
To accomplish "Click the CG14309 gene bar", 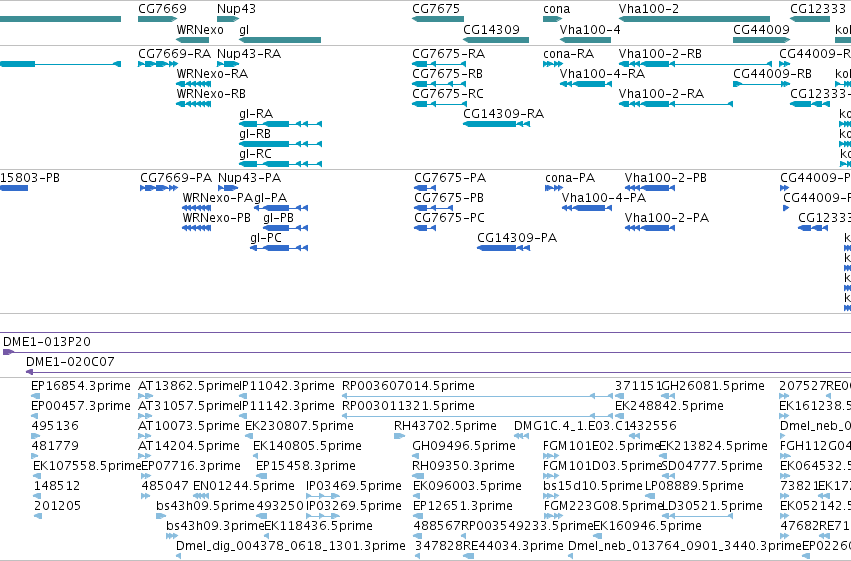I will [x=496, y=40].
